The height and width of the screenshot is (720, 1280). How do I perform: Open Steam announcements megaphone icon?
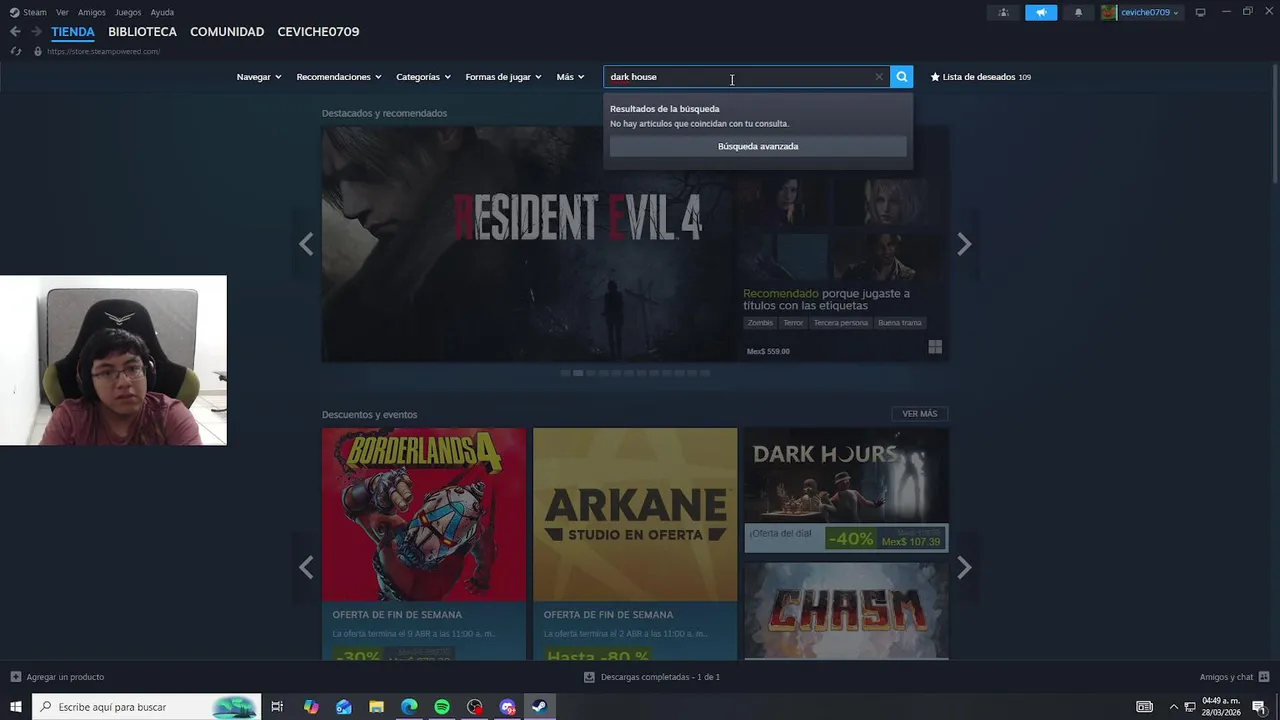coord(1041,12)
